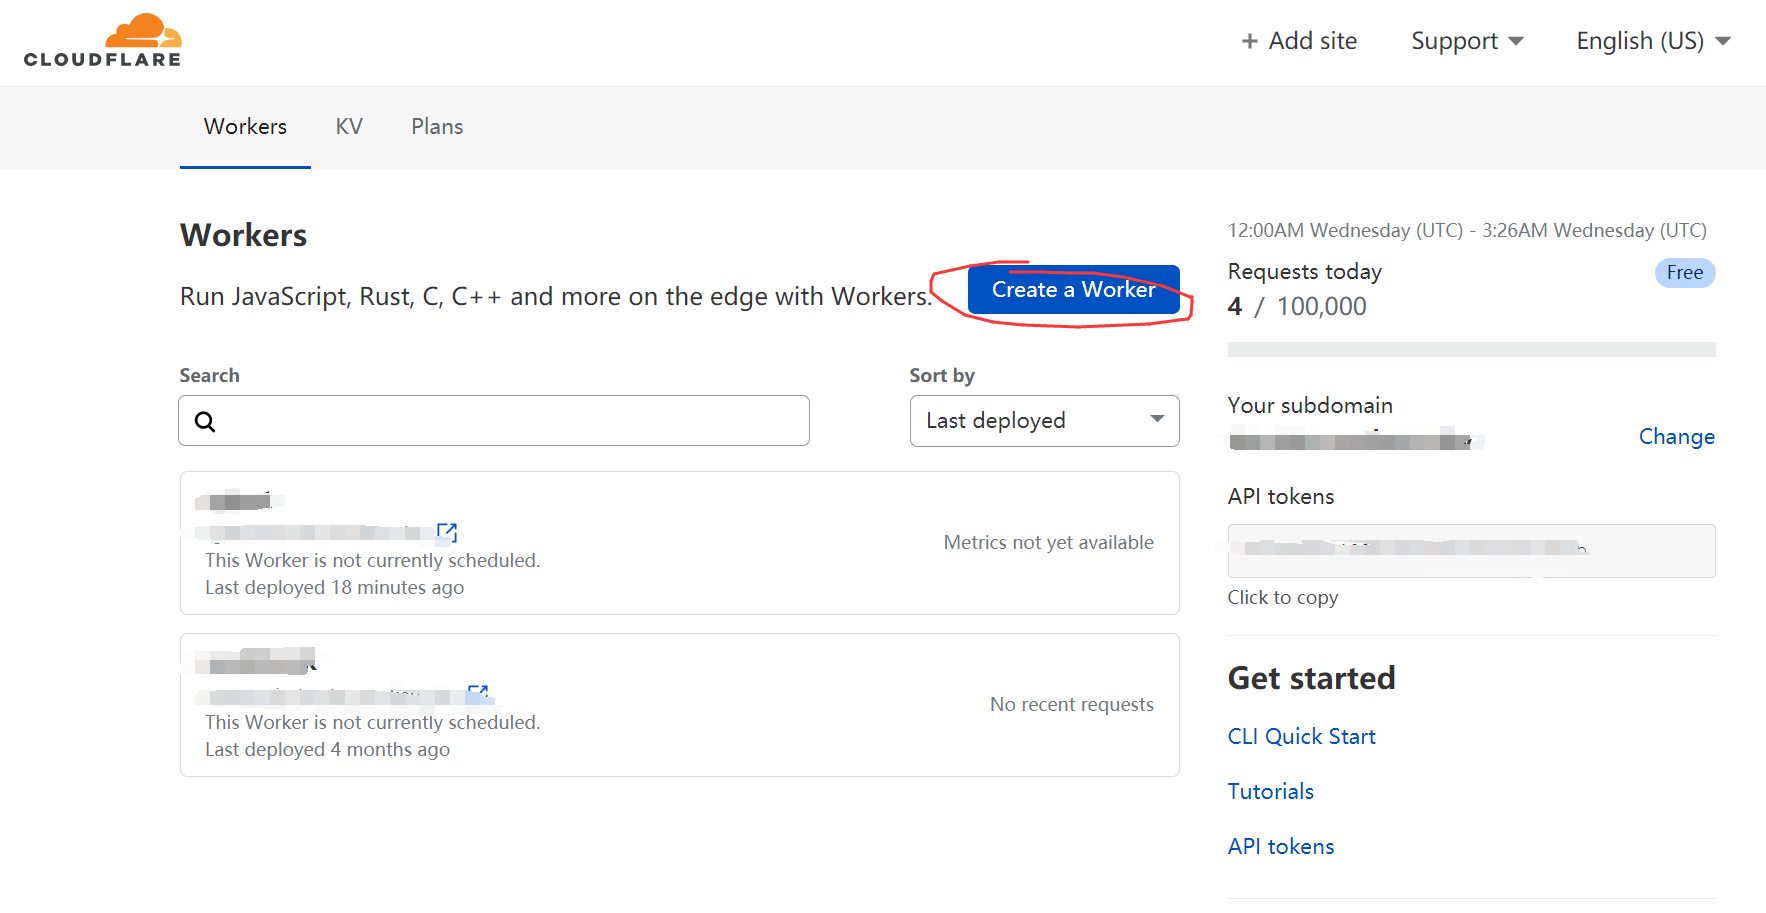Open the Sort by Last deployed dropdown

[1044, 421]
